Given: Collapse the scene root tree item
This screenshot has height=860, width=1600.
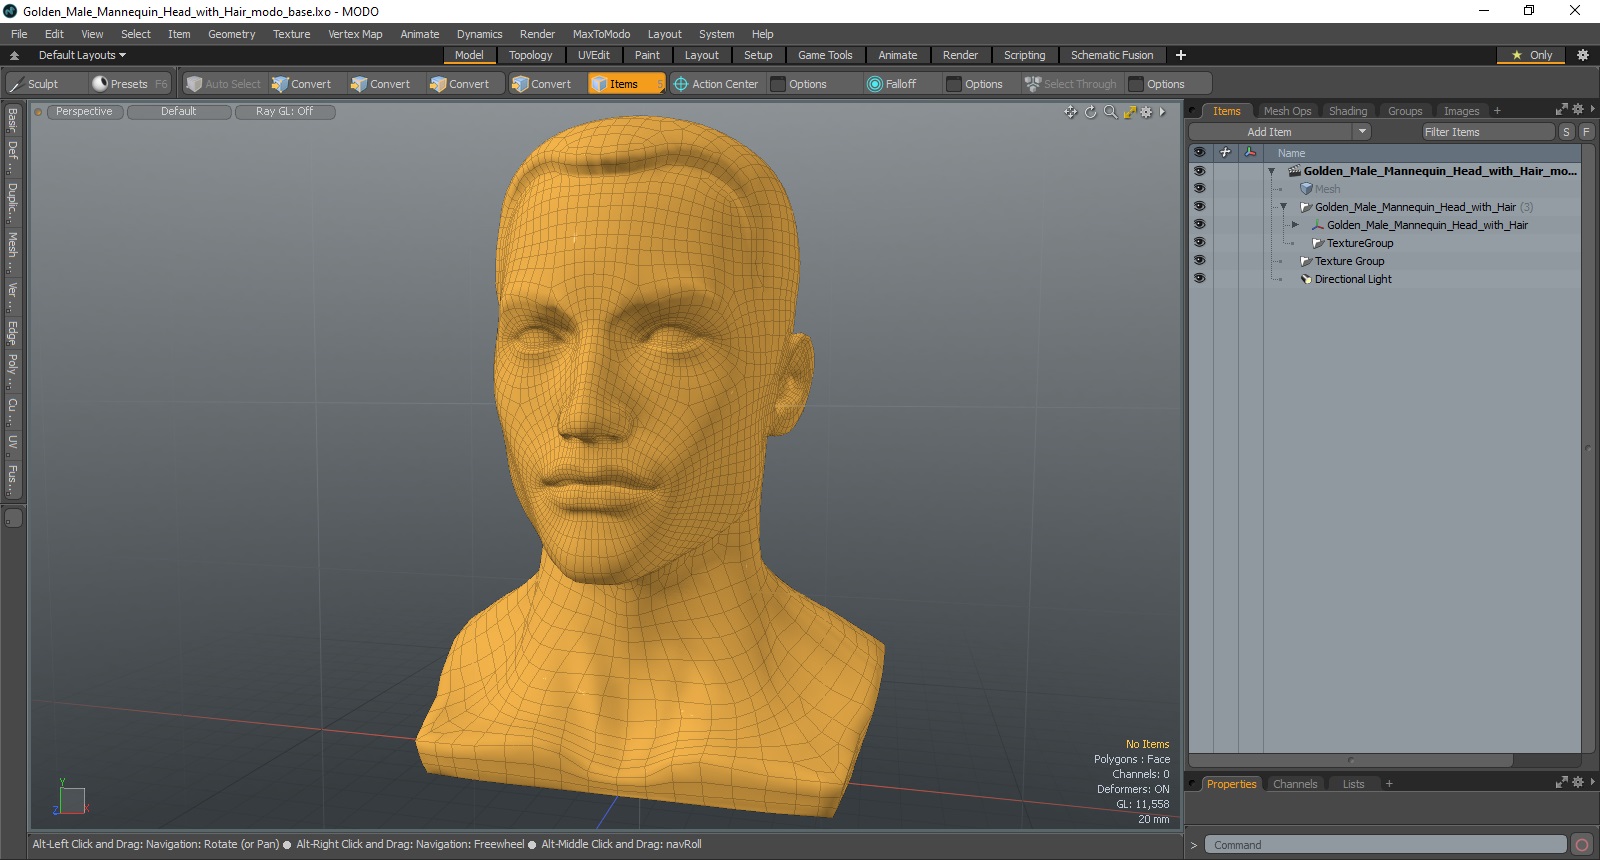Looking at the screenshot, I should coord(1272,172).
